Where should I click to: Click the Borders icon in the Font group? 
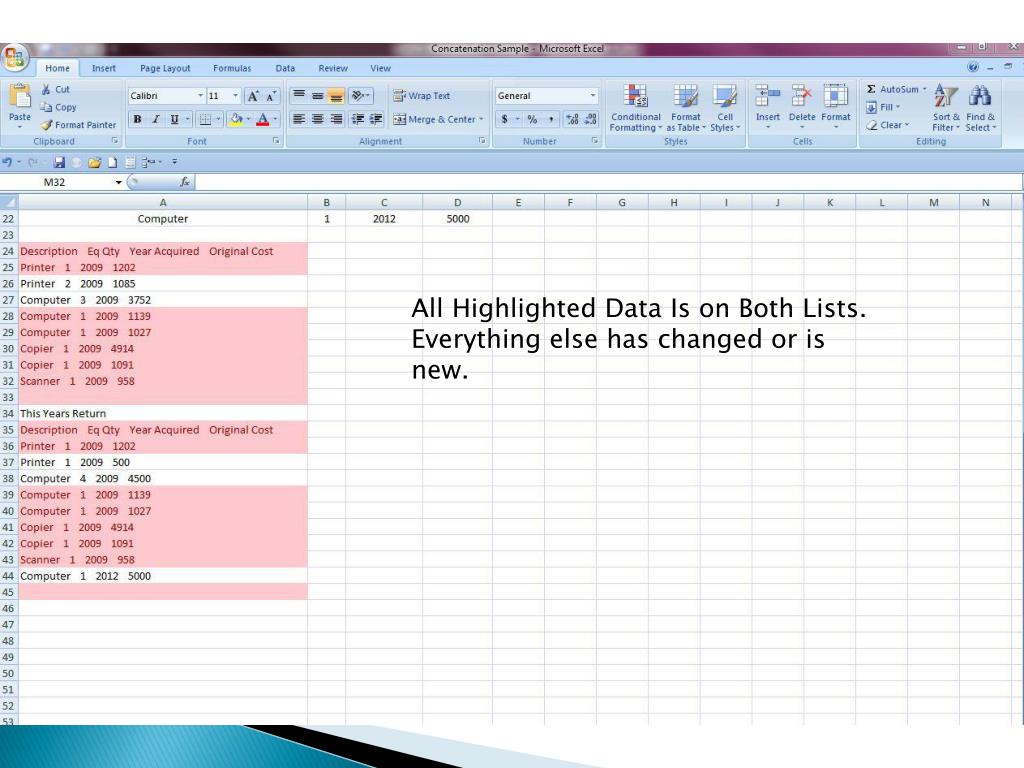[205, 120]
